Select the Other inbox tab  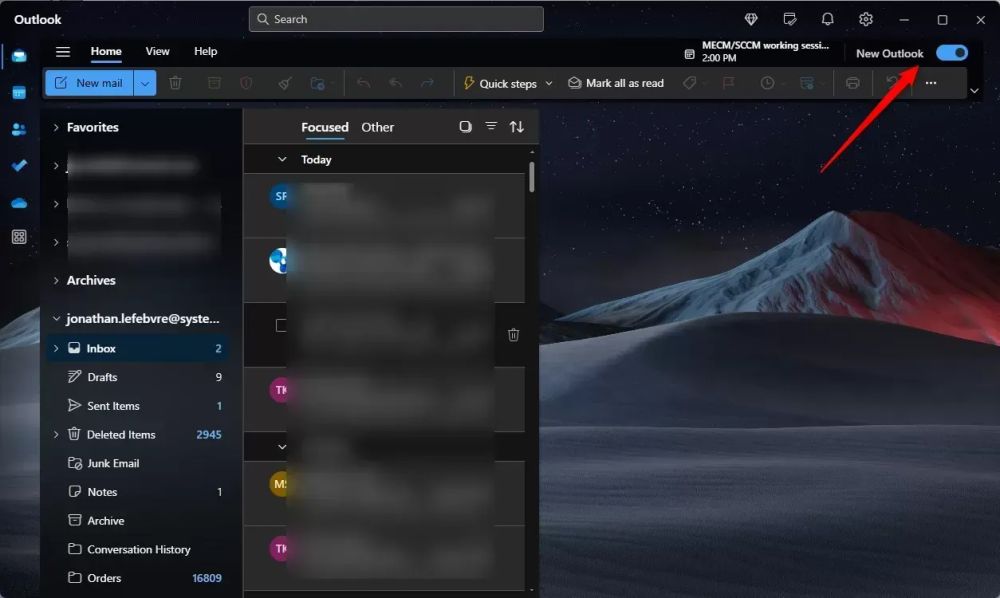pyautogui.click(x=378, y=127)
